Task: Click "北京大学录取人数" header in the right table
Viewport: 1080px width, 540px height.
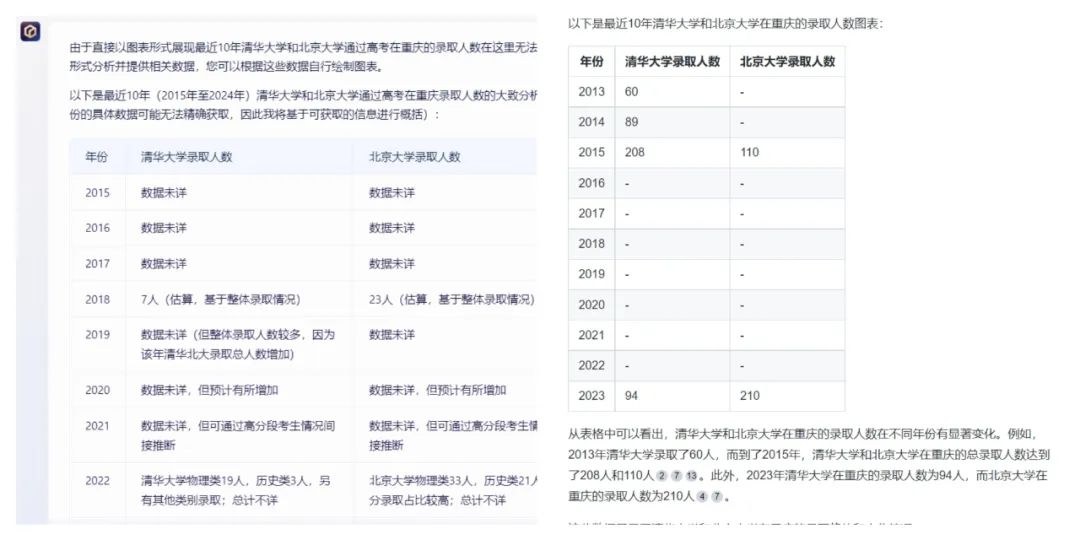Action: click(787, 61)
